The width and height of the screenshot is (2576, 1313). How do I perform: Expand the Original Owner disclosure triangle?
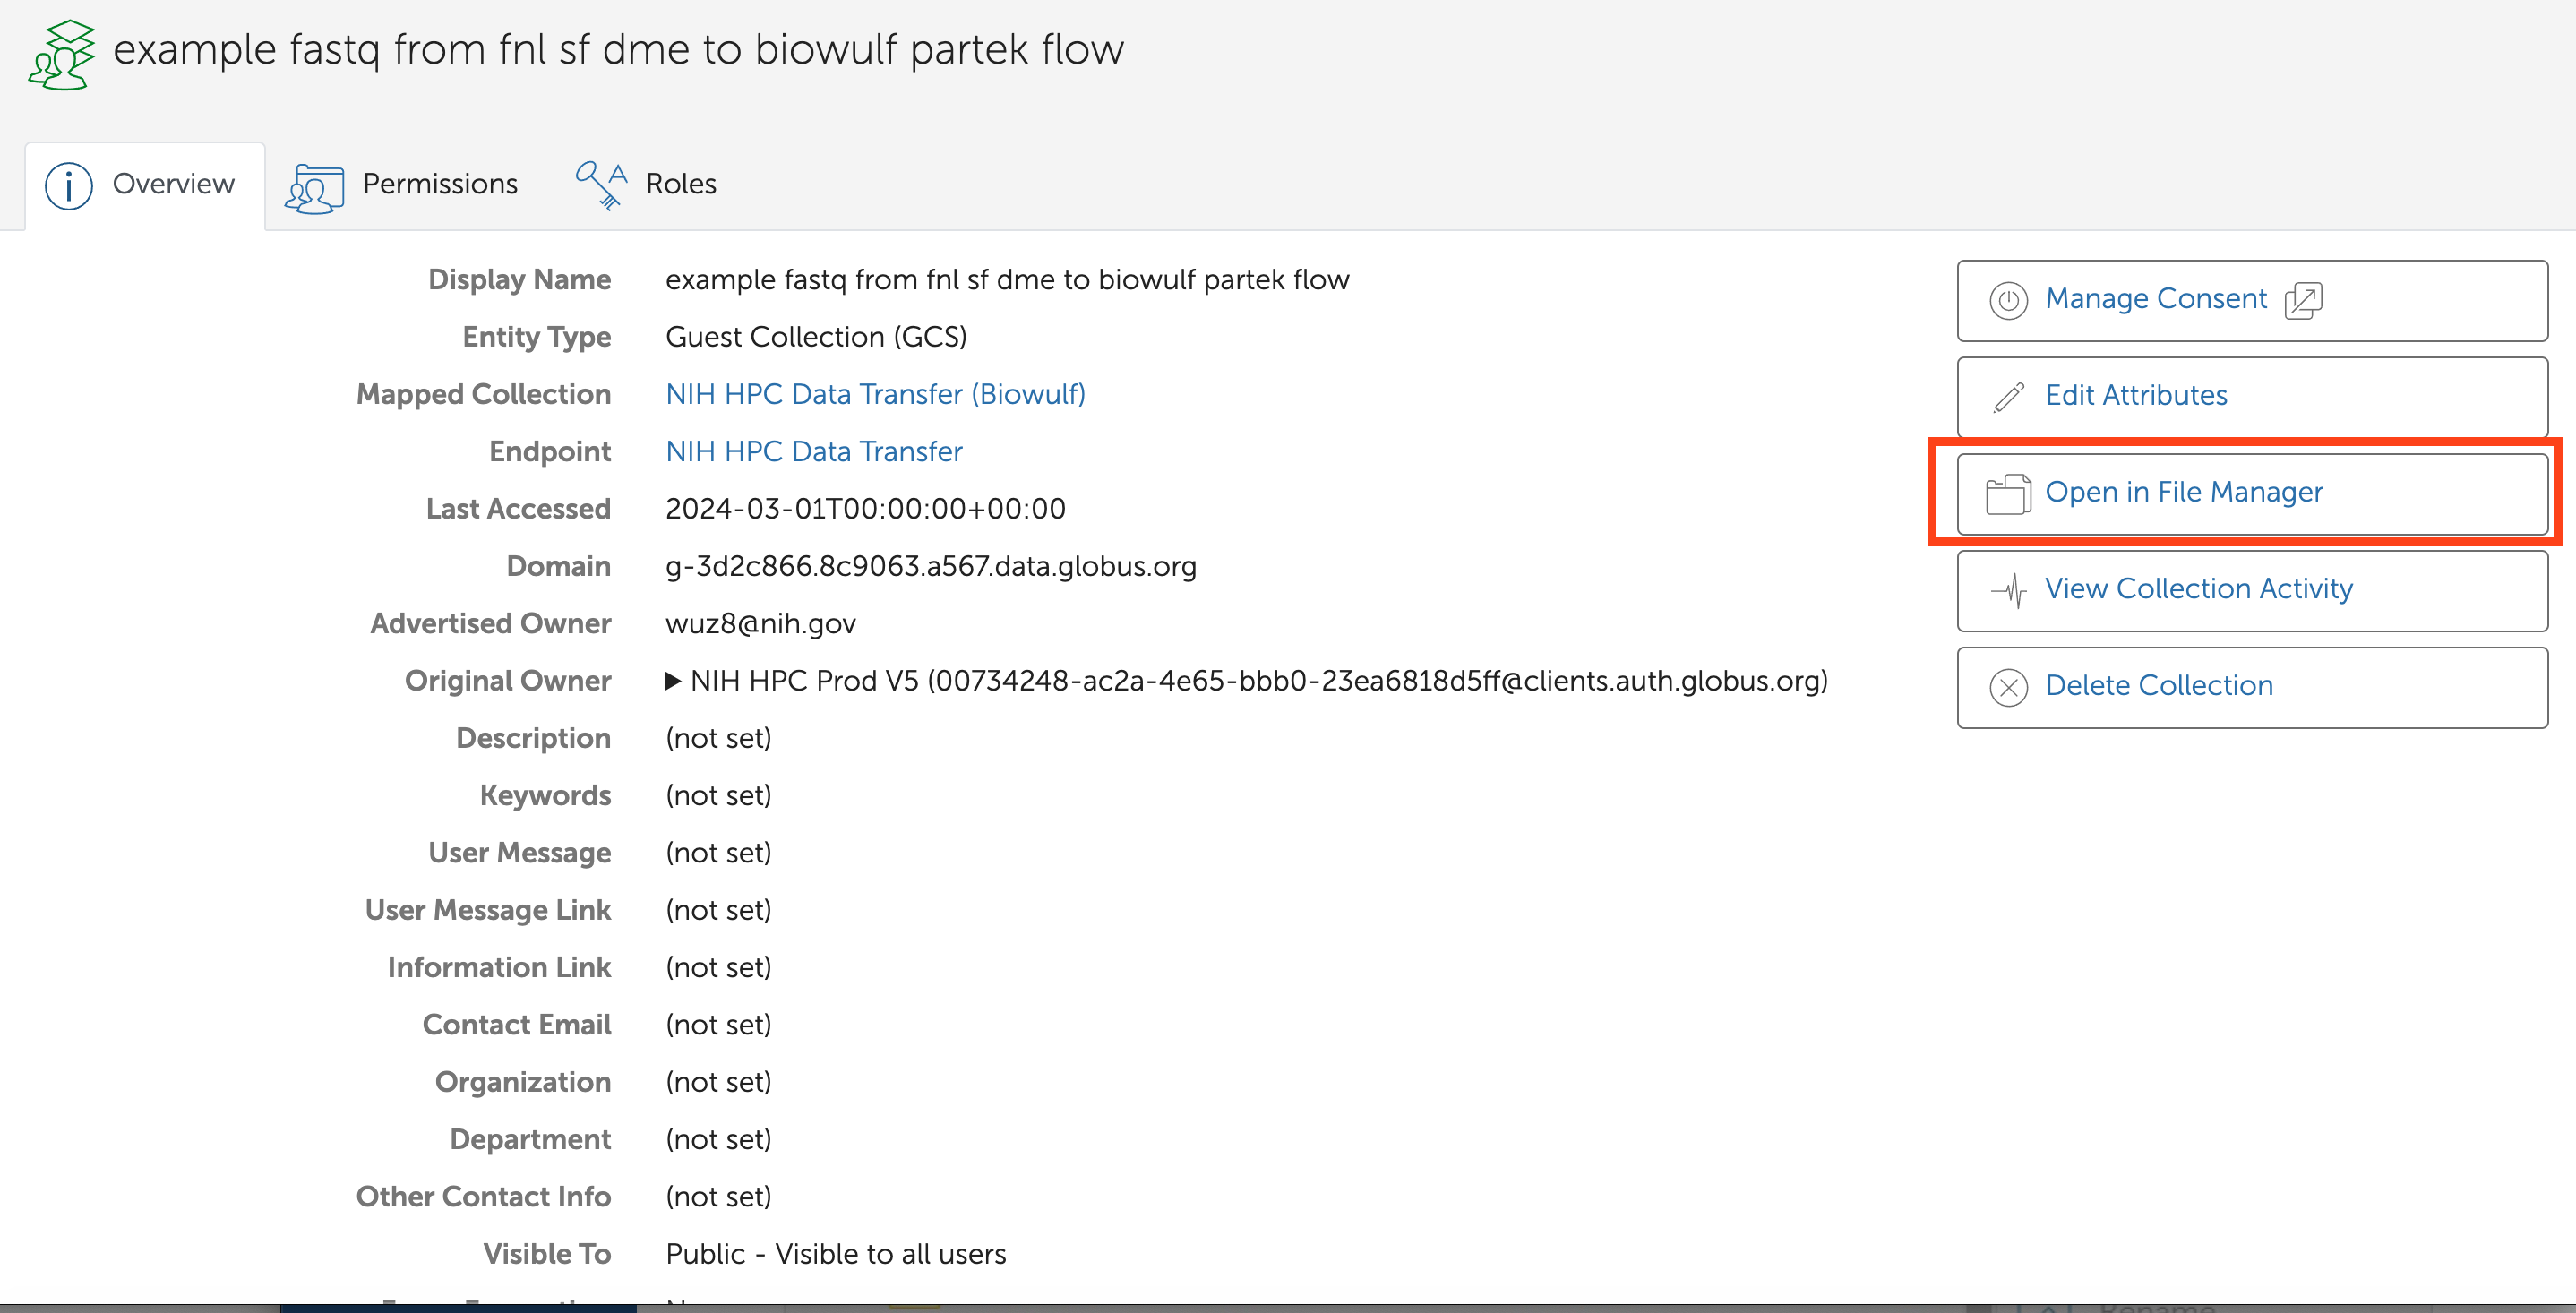pyautogui.click(x=673, y=682)
